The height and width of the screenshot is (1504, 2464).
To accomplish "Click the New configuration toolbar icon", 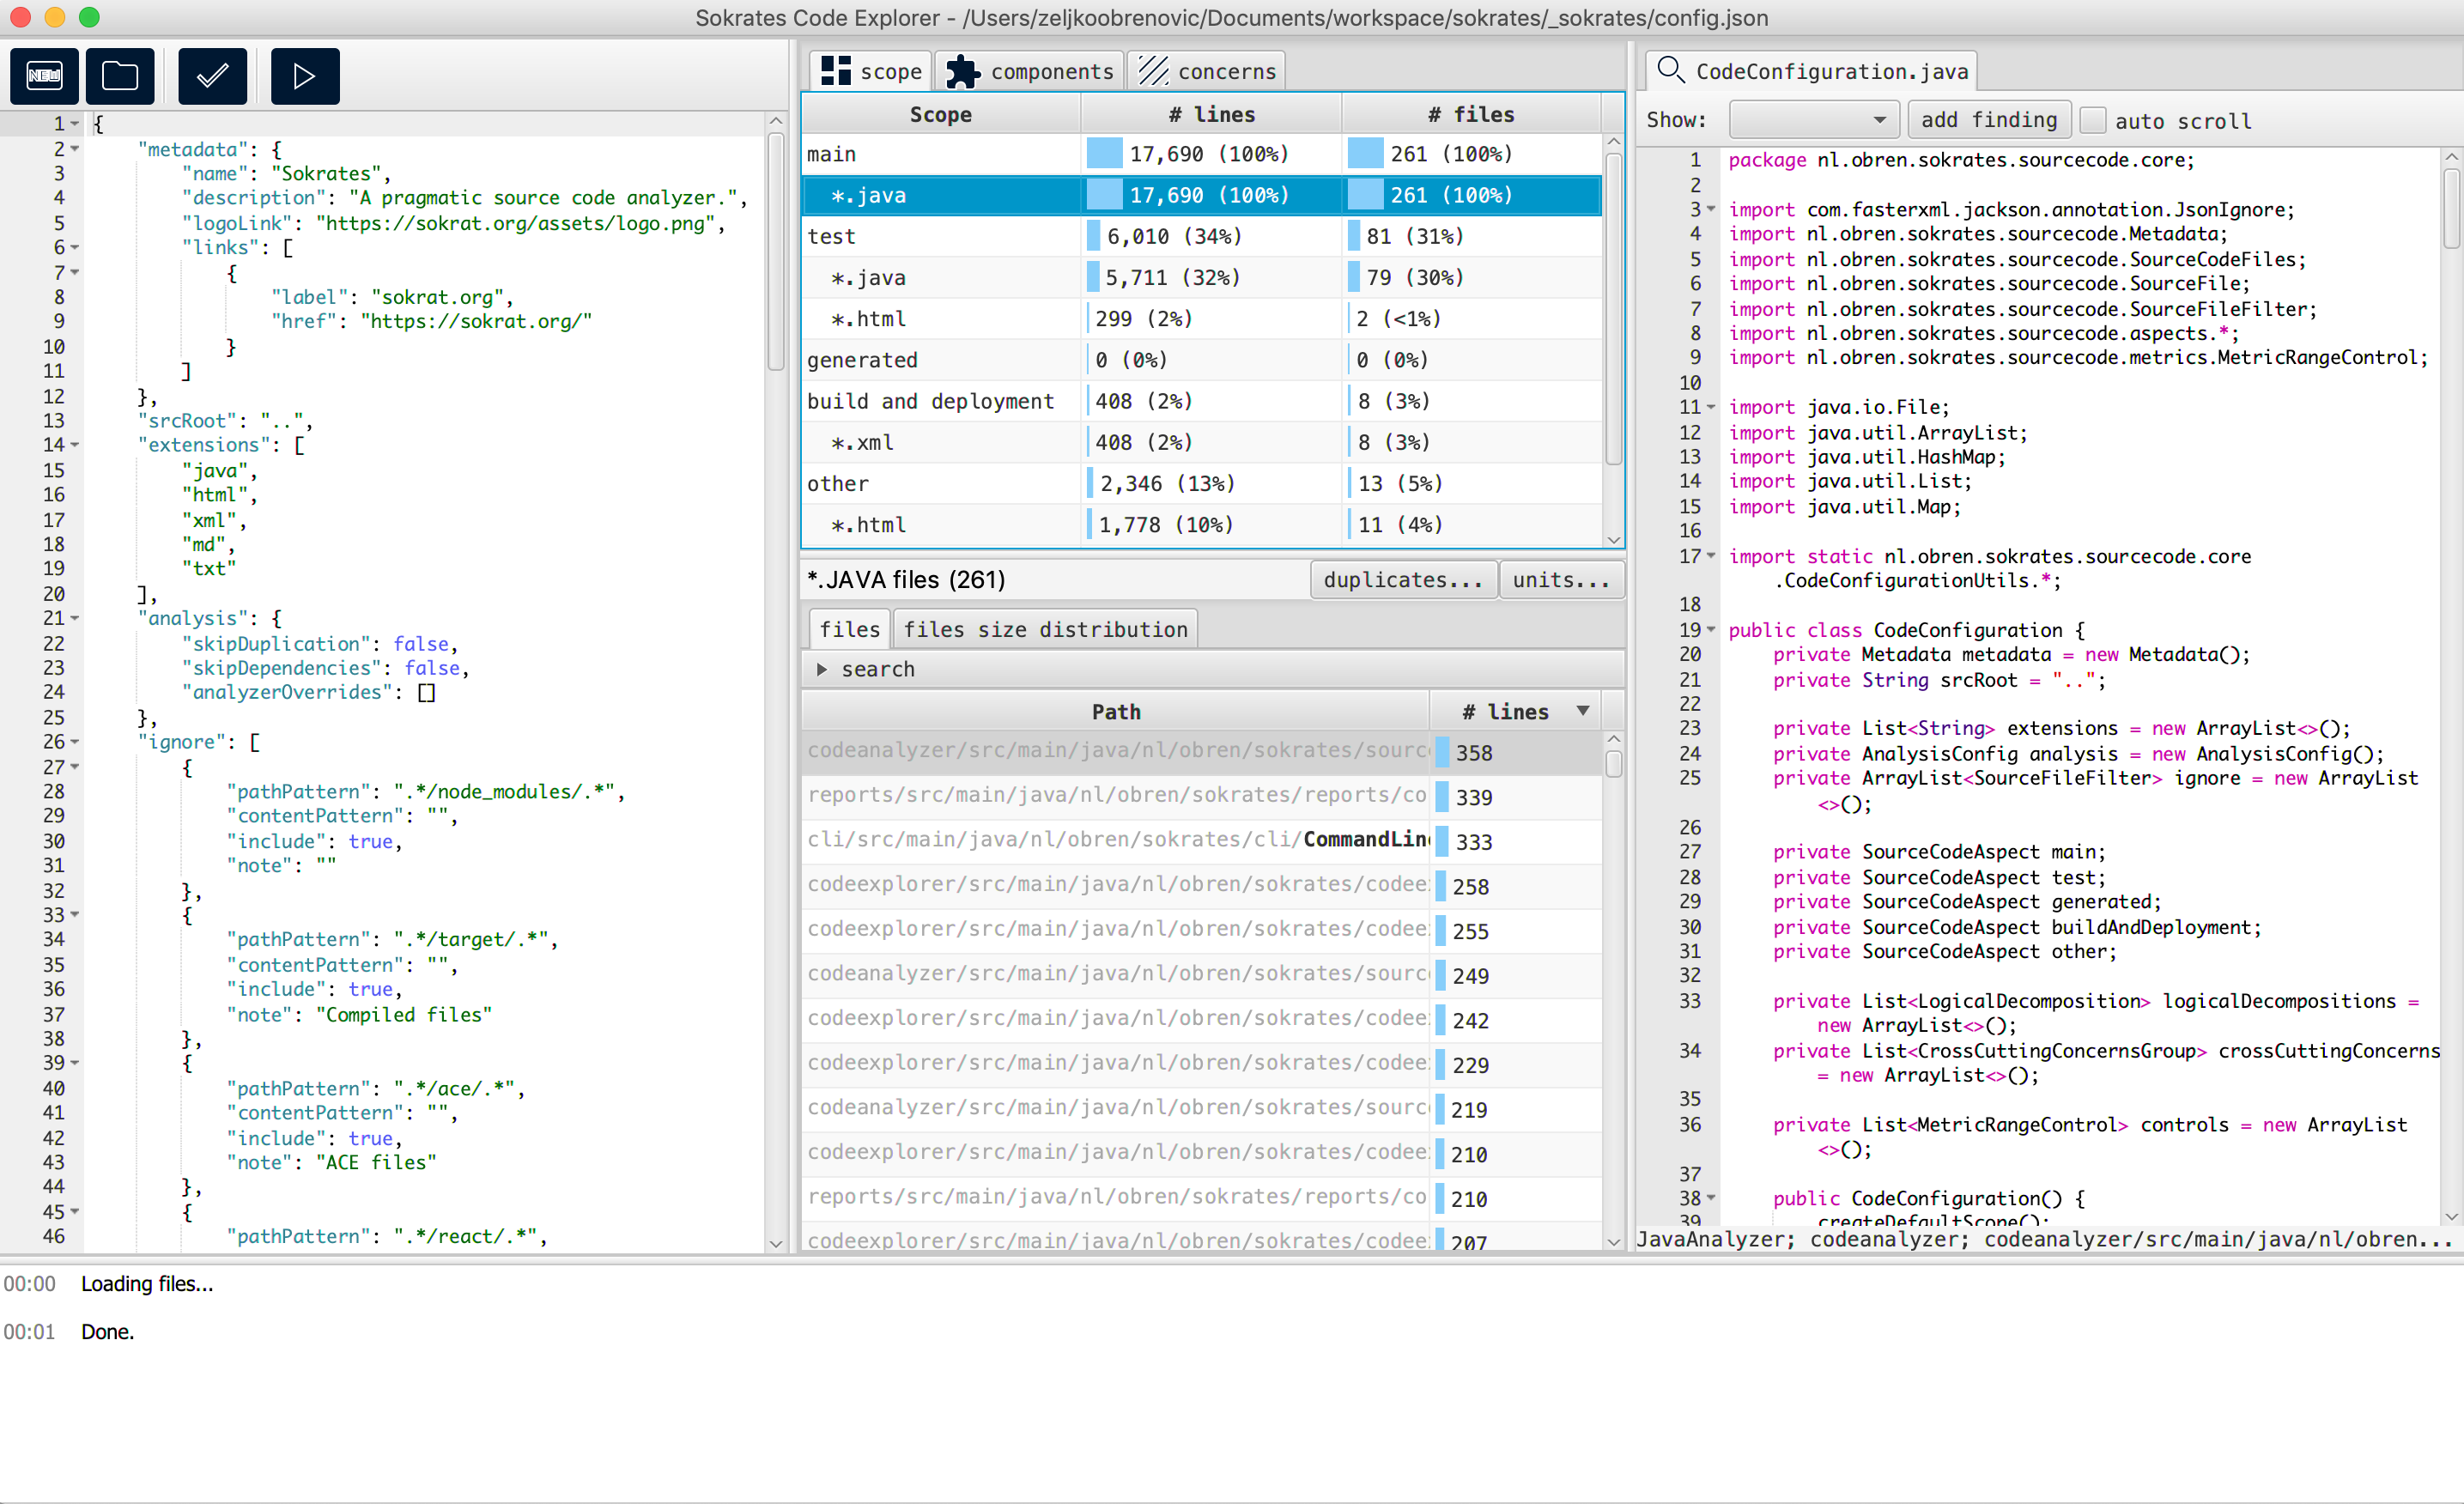I will [x=44, y=76].
